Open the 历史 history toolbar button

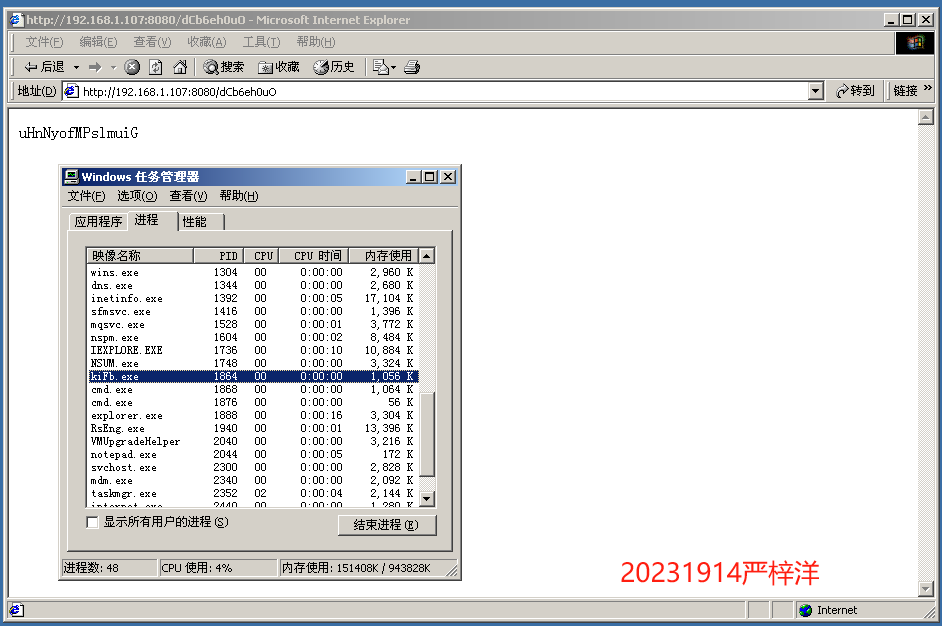tap(333, 67)
